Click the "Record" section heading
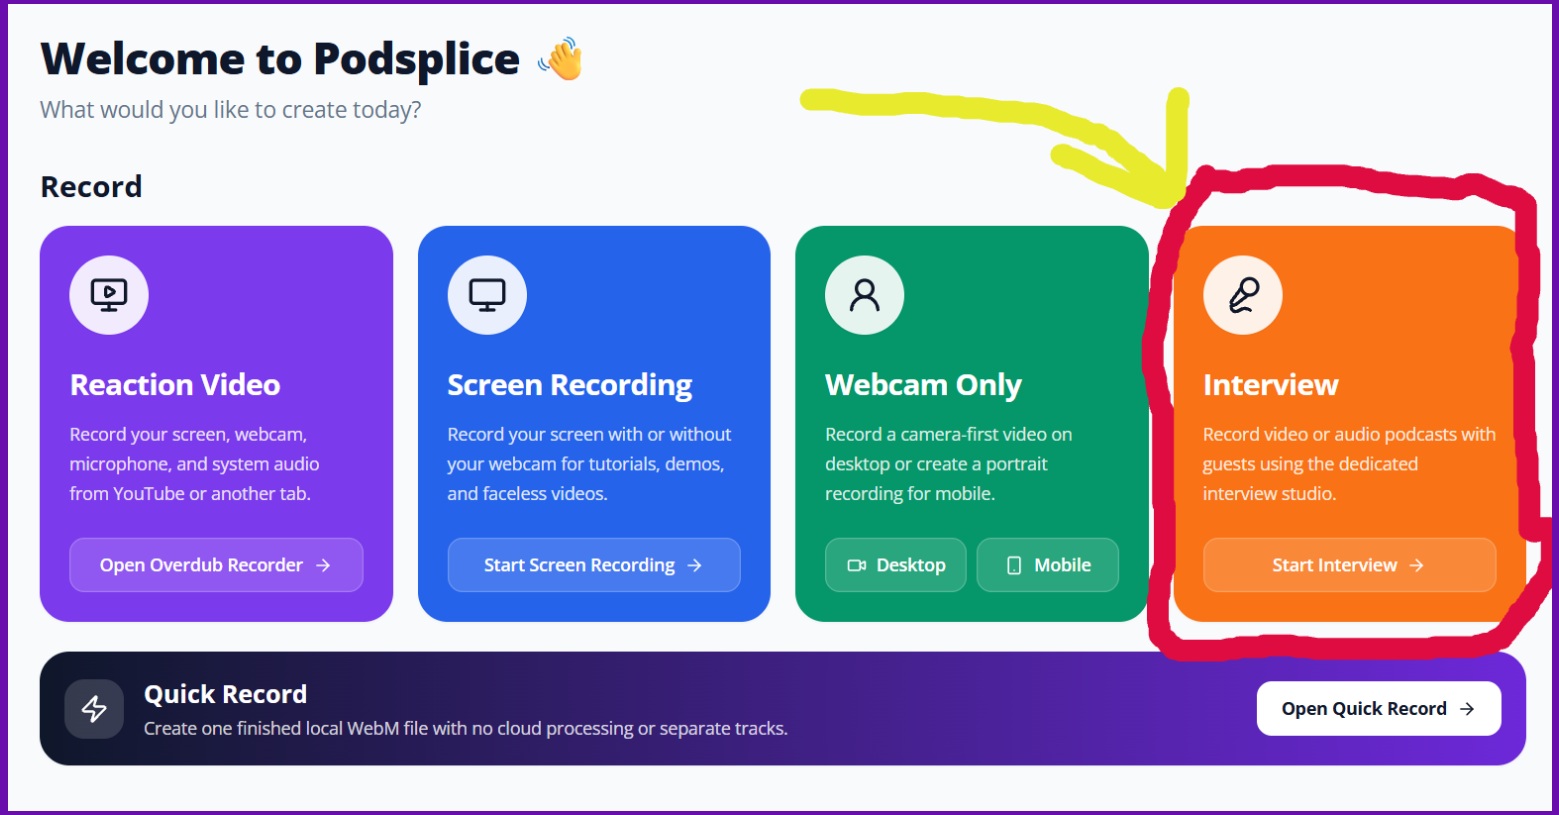The height and width of the screenshot is (815, 1559). click(91, 187)
